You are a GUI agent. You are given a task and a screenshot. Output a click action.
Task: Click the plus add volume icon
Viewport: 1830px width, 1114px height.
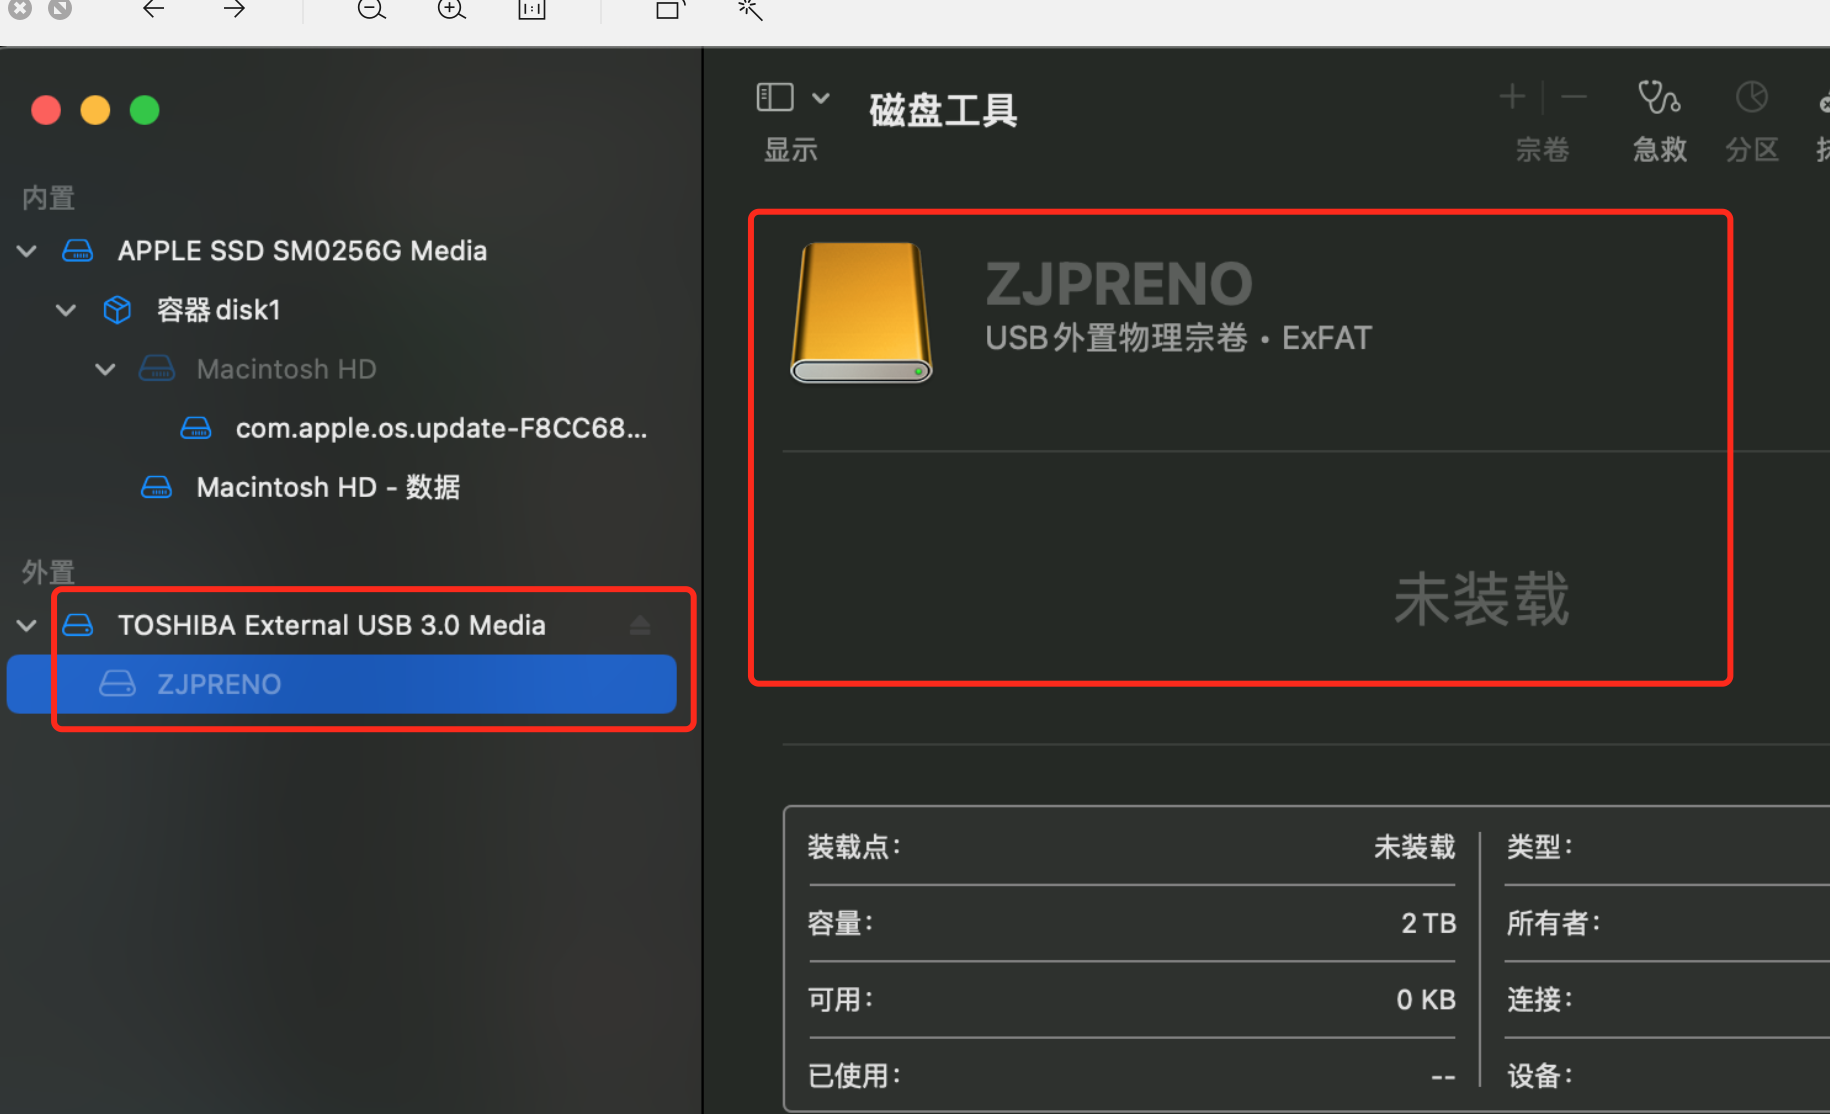pos(1512,97)
